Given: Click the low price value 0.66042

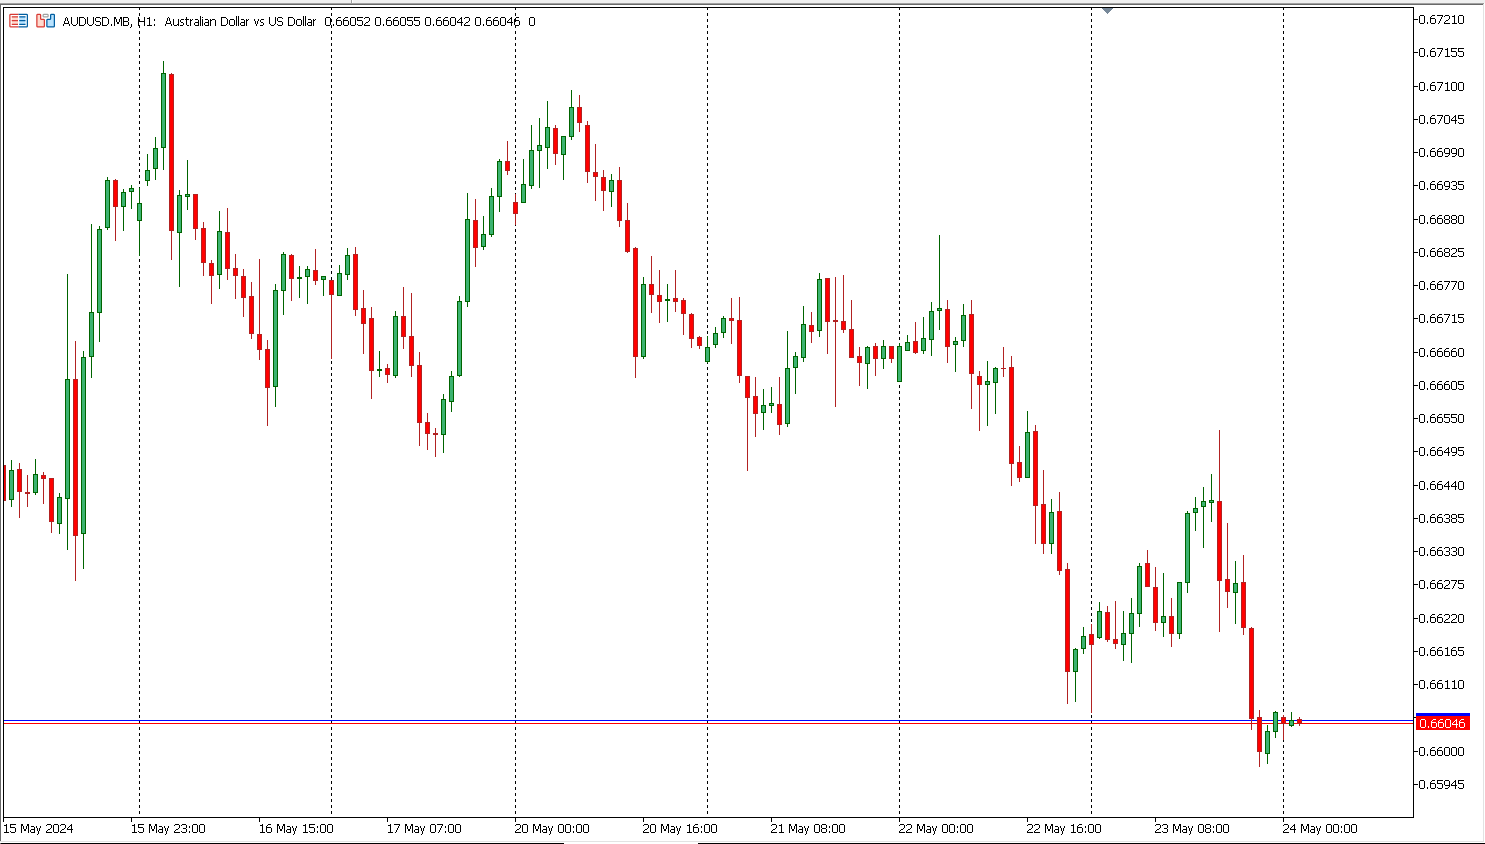Looking at the screenshot, I should click(446, 21).
